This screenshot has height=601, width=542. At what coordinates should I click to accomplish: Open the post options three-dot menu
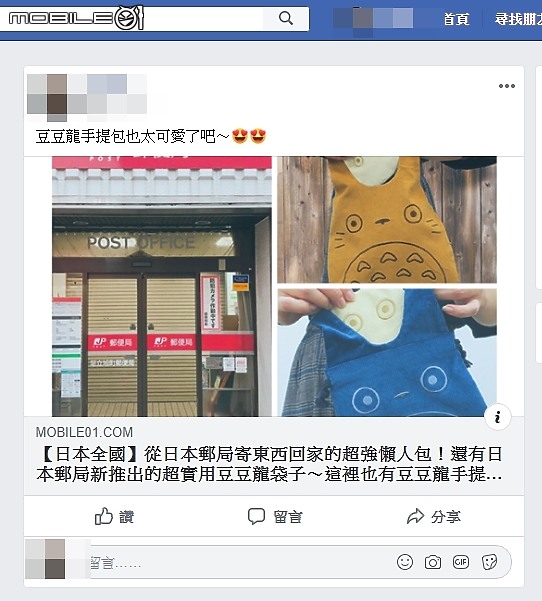(x=507, y=86)
